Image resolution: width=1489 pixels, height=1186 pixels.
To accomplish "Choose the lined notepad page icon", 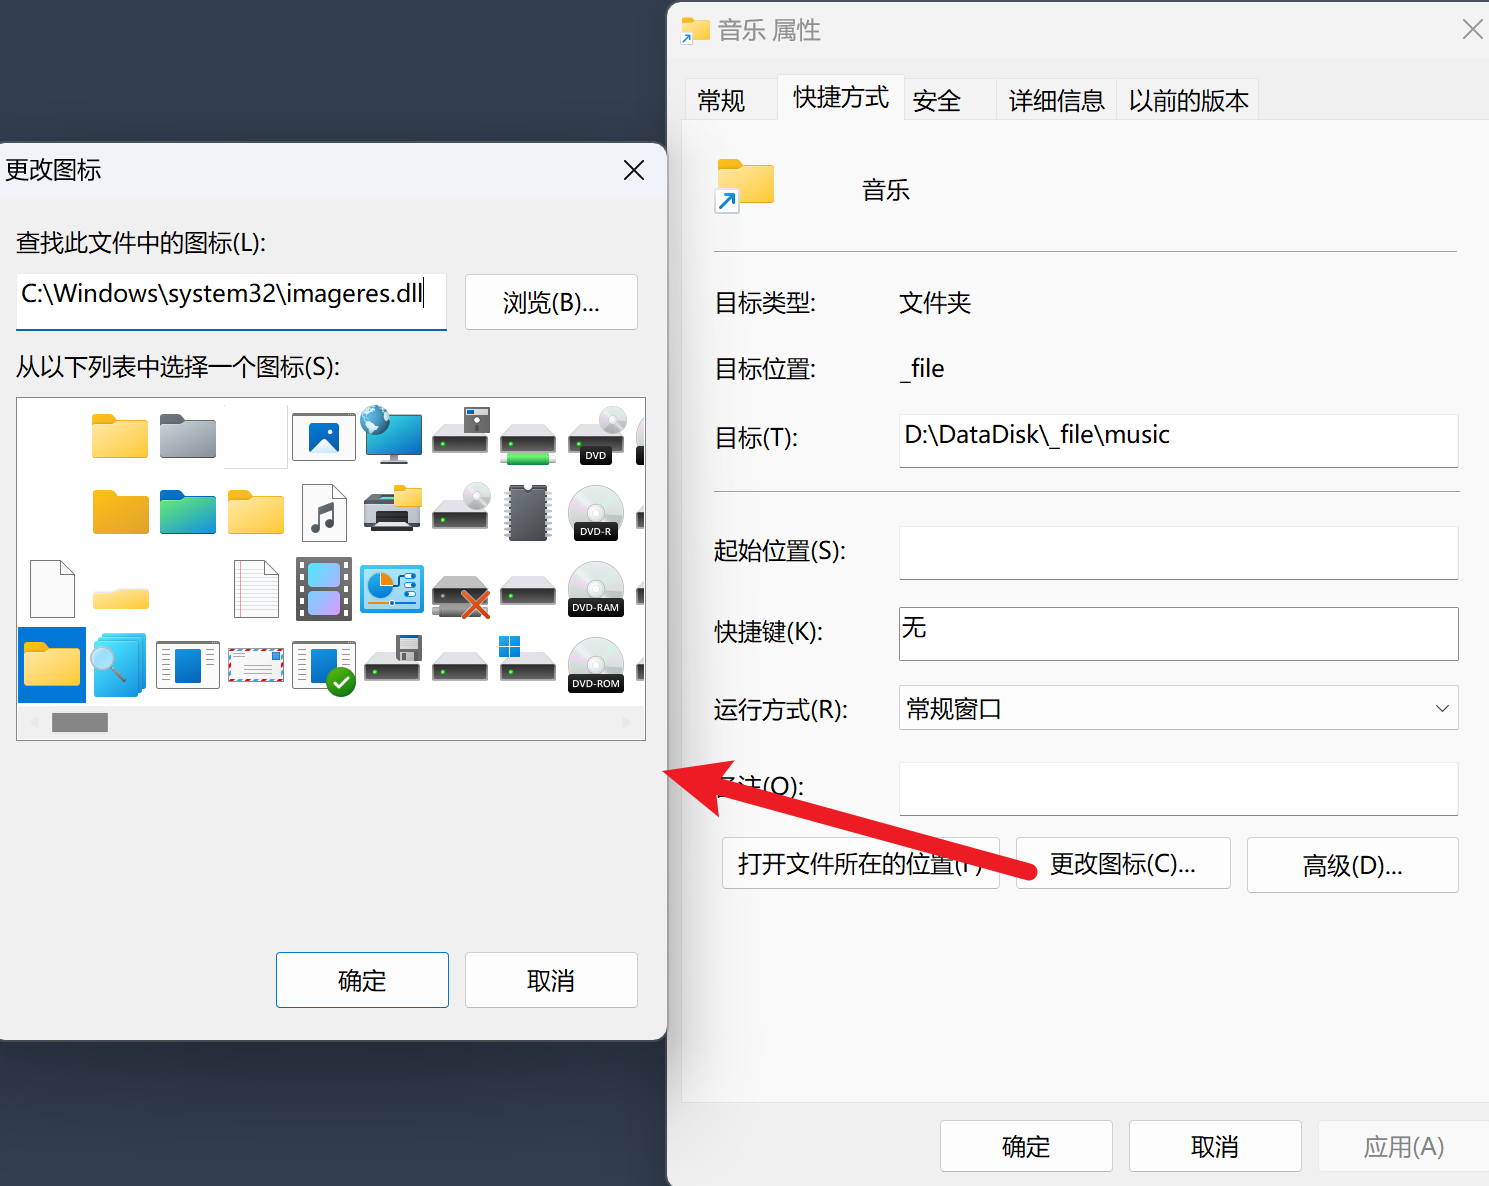I will [256, 588].
